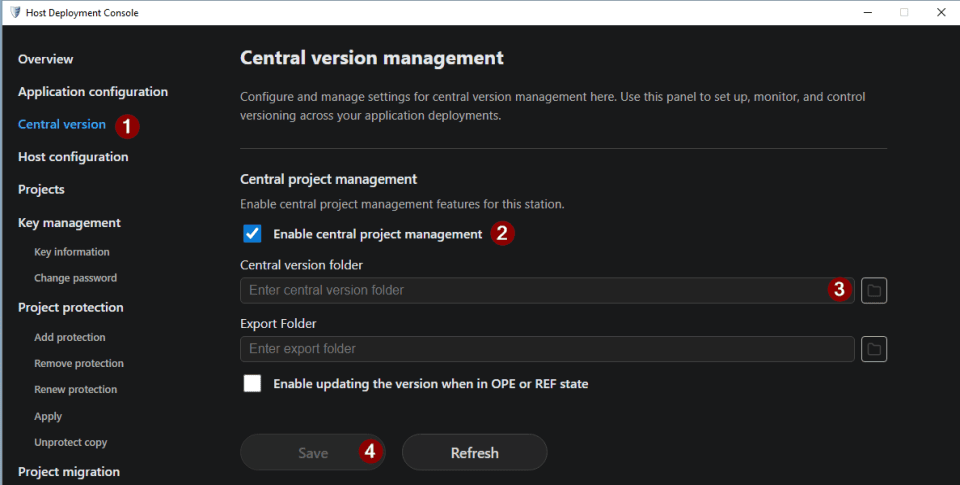Open Key management section
This screenshot has width=960, height=485.
tap(69, 223)
